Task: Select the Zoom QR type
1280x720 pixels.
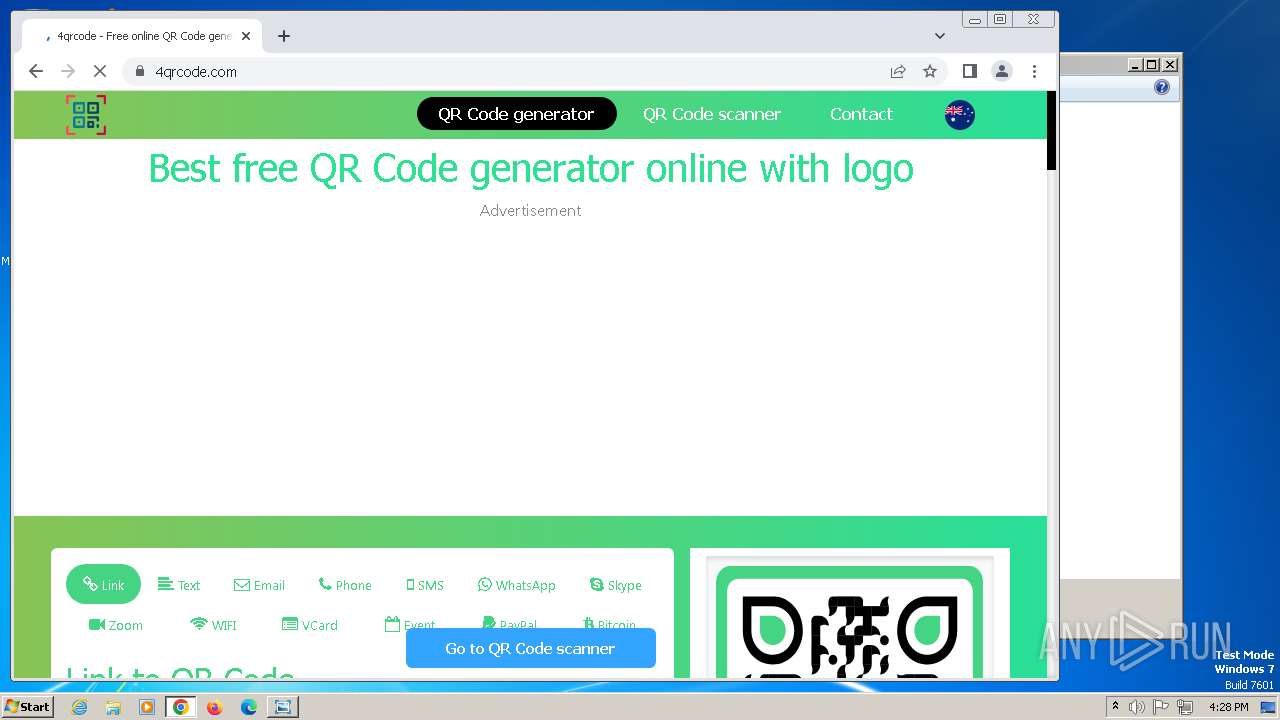Action: pyautogui.click(x=116, y=625)
